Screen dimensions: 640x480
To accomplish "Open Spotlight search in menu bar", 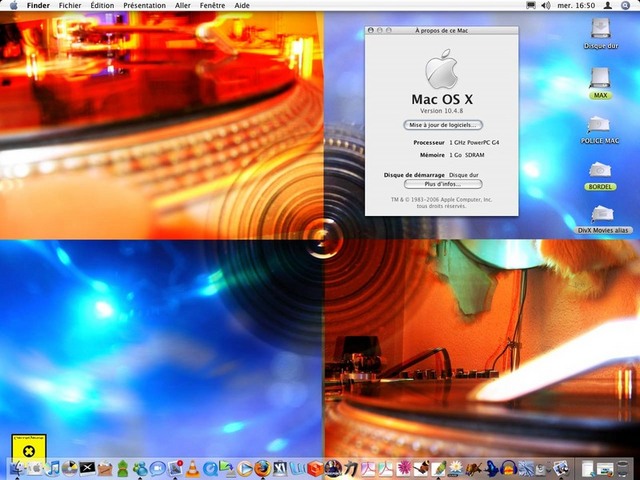I will pyautogui.click(x=625, y=5).
